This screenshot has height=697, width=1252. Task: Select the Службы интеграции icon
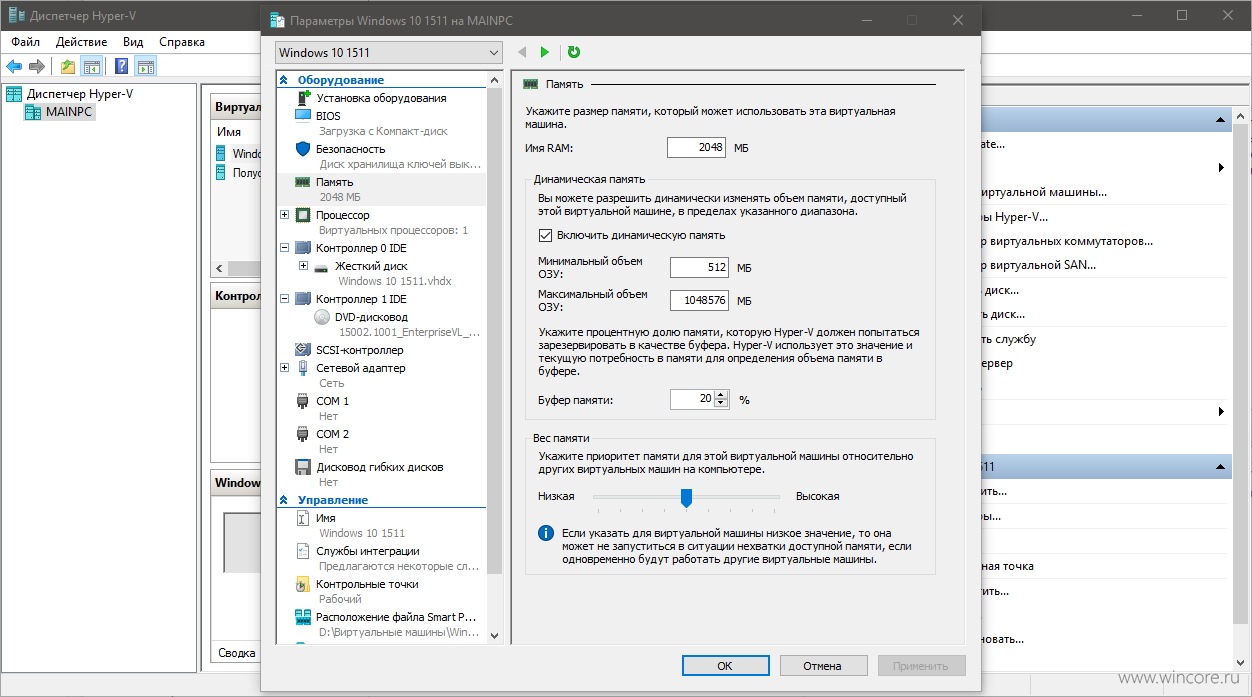[304, 551]
